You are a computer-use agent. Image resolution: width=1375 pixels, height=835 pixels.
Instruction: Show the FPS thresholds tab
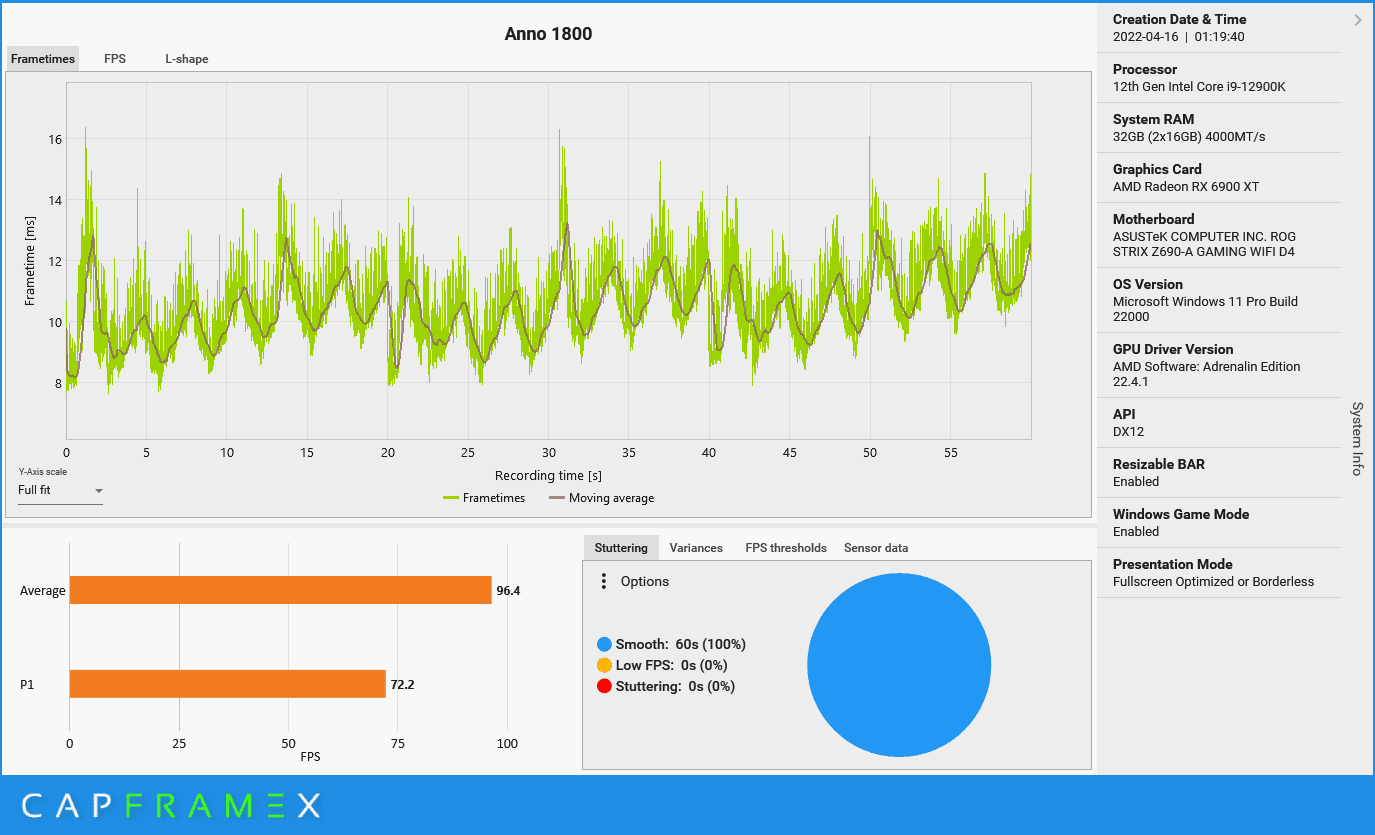tap(786, 547)
